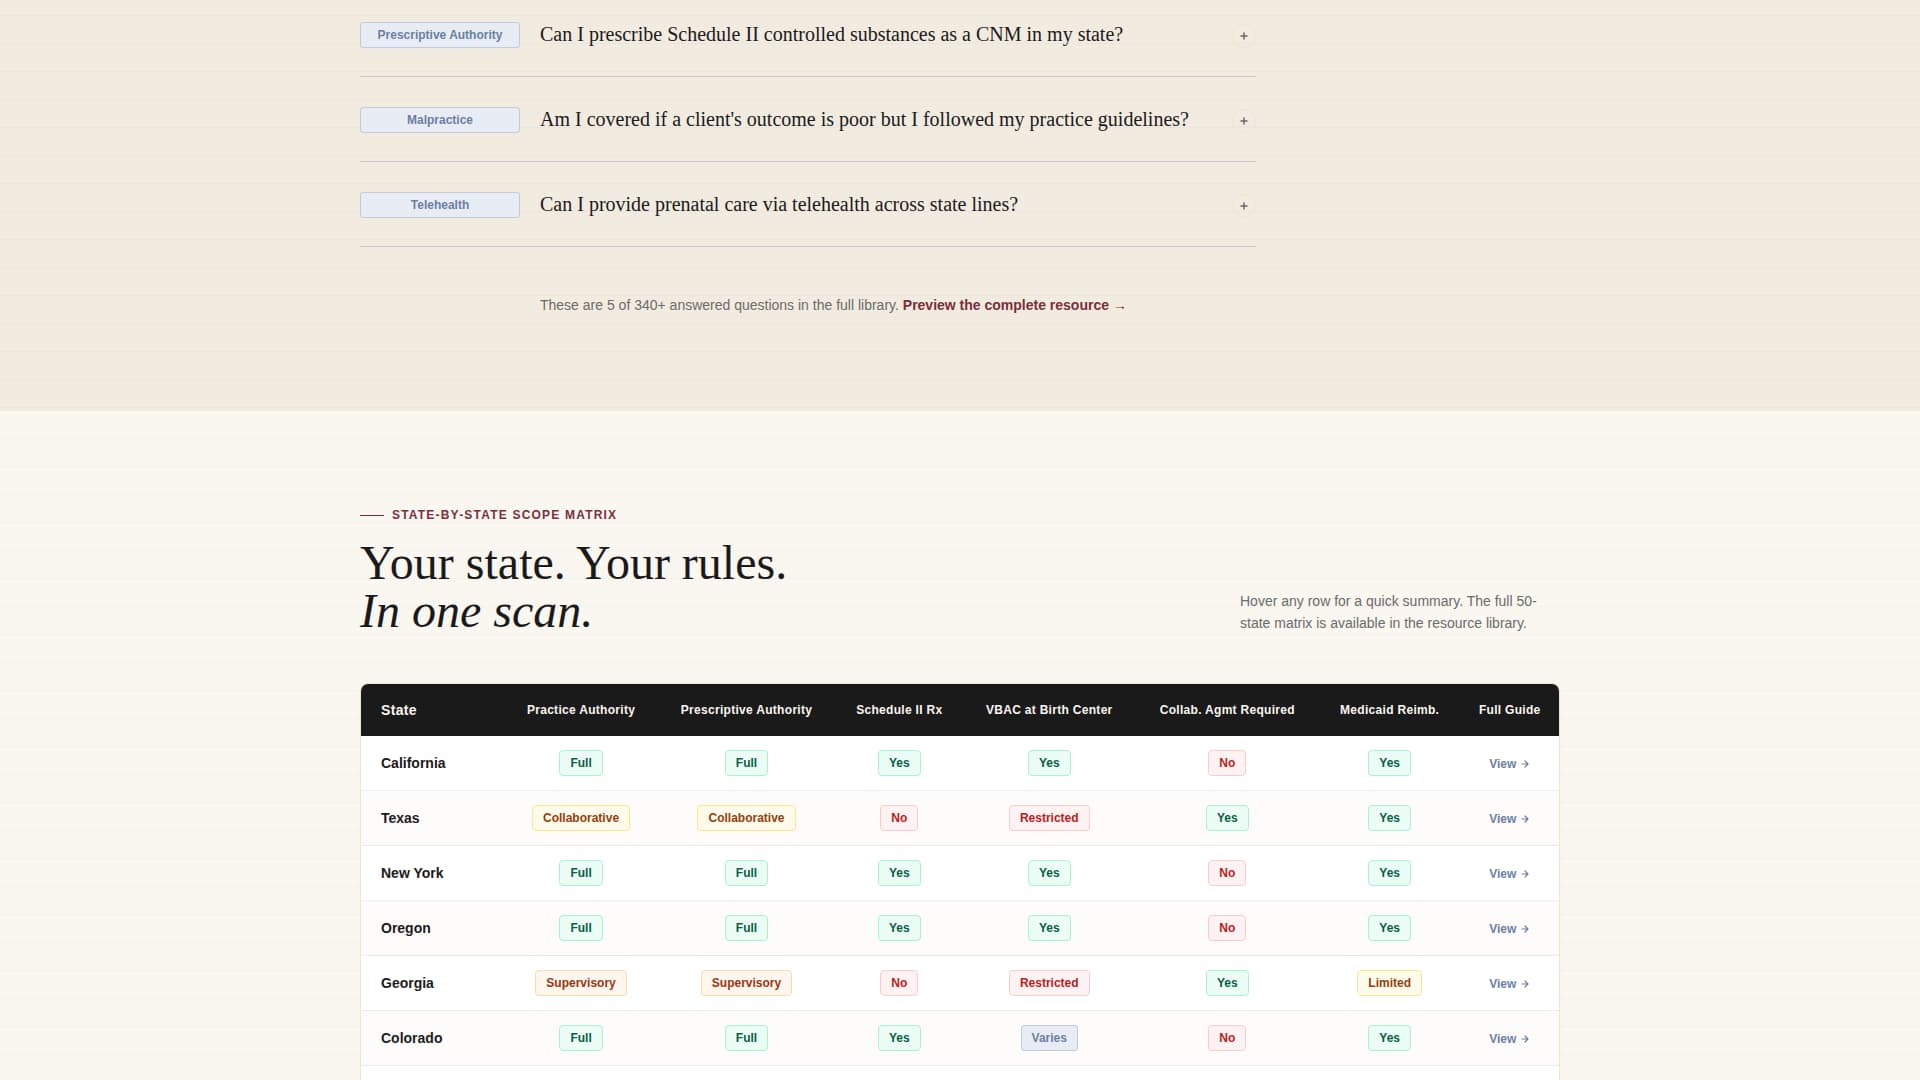
Task: Click Georgia Prescriptive Authority 'Supervisory' badge
Action: [746, 983]
